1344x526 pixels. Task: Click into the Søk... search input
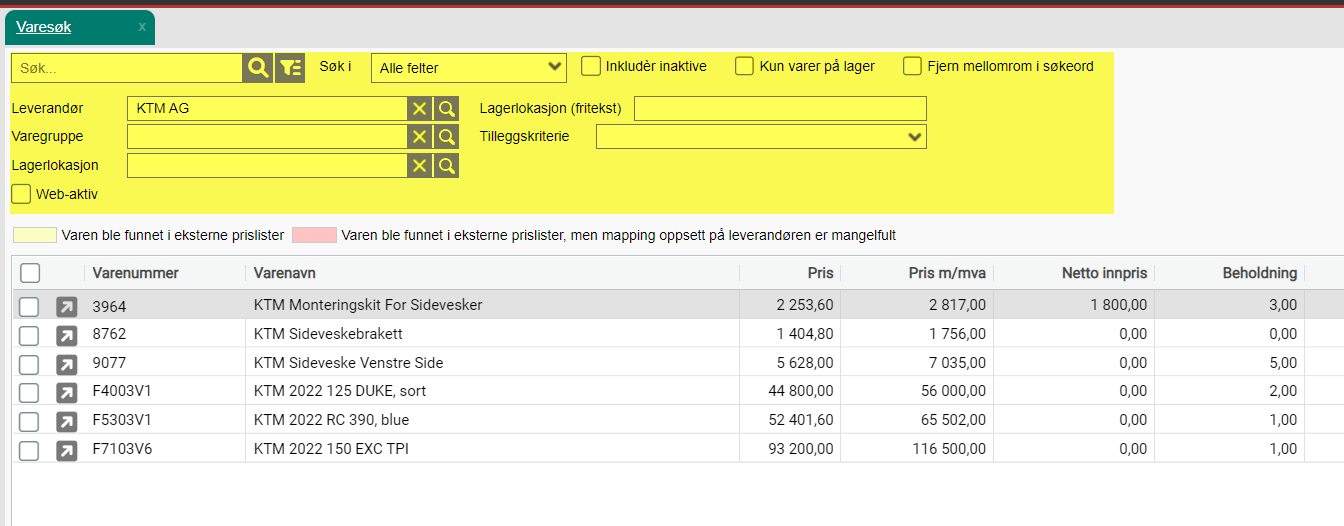click(x=127, y=68)
